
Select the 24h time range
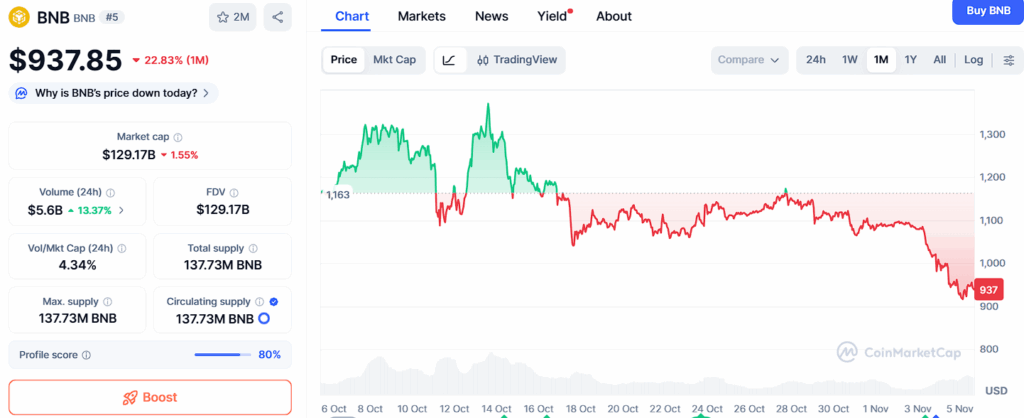(x=816, y=60)
